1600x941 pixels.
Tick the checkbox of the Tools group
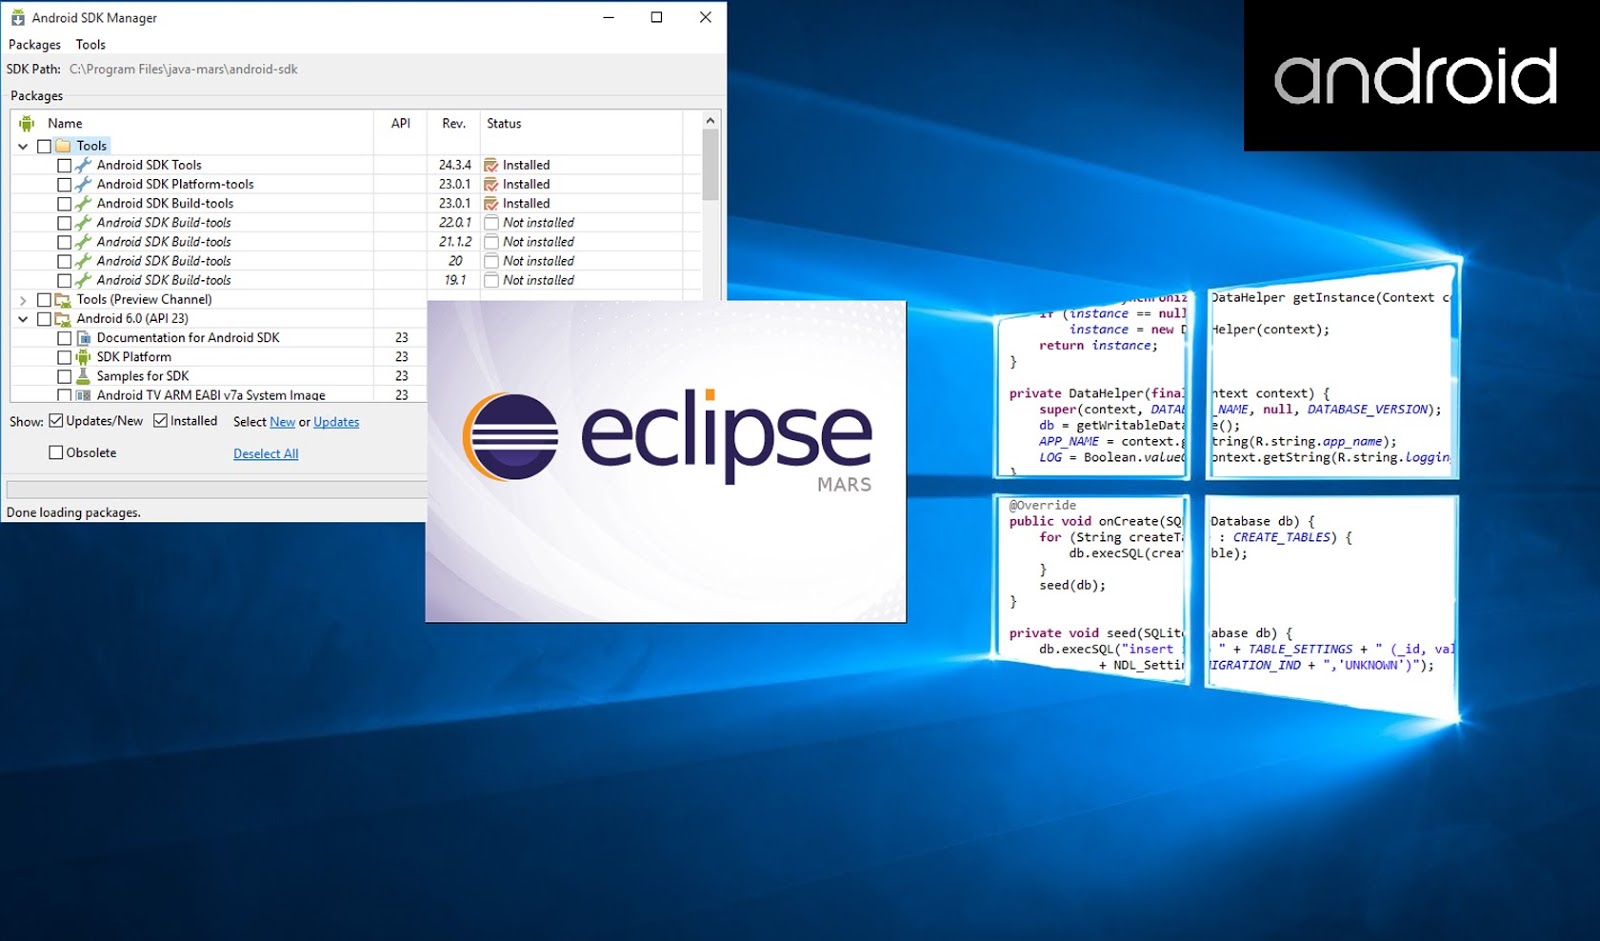[44, 146]
